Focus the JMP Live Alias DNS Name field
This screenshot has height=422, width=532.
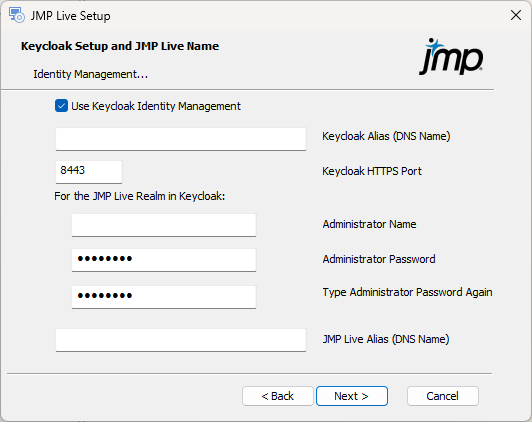click(181, 340)
